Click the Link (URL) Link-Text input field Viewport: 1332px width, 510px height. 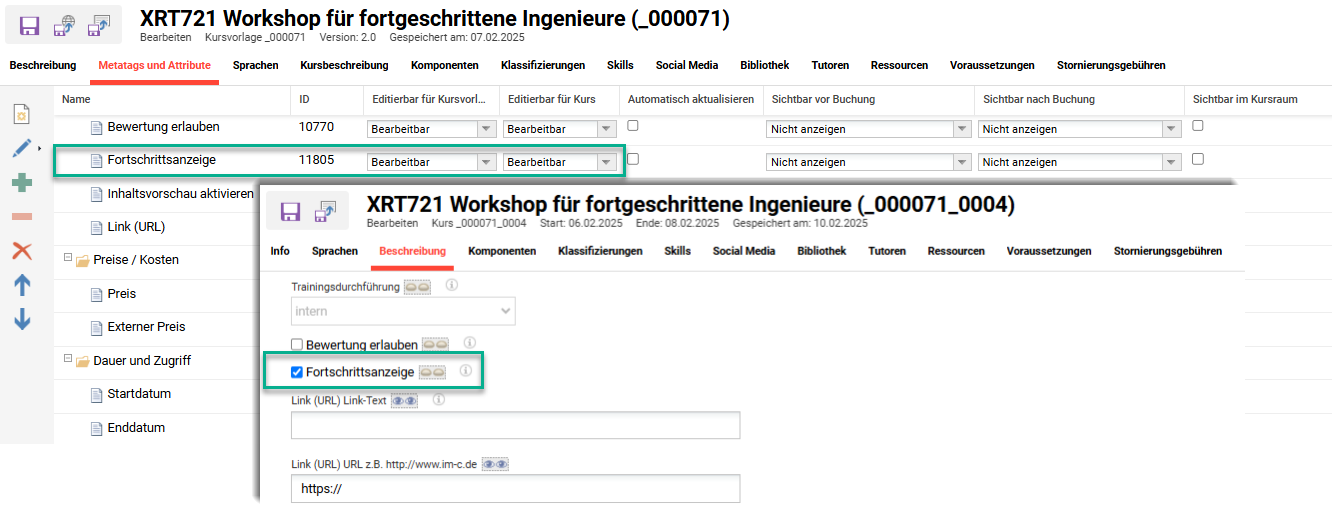click(515, 426)
